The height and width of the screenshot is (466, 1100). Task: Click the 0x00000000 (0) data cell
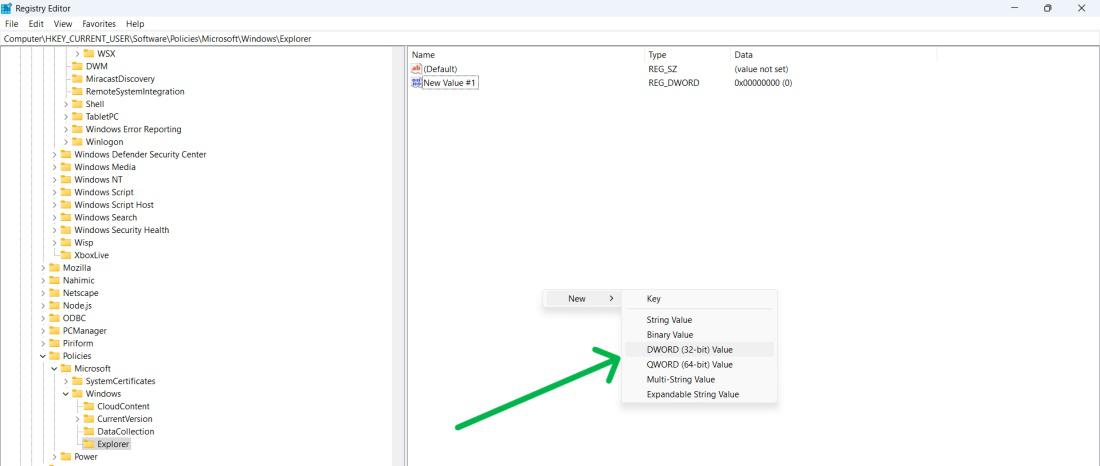[x=763, y=83]
